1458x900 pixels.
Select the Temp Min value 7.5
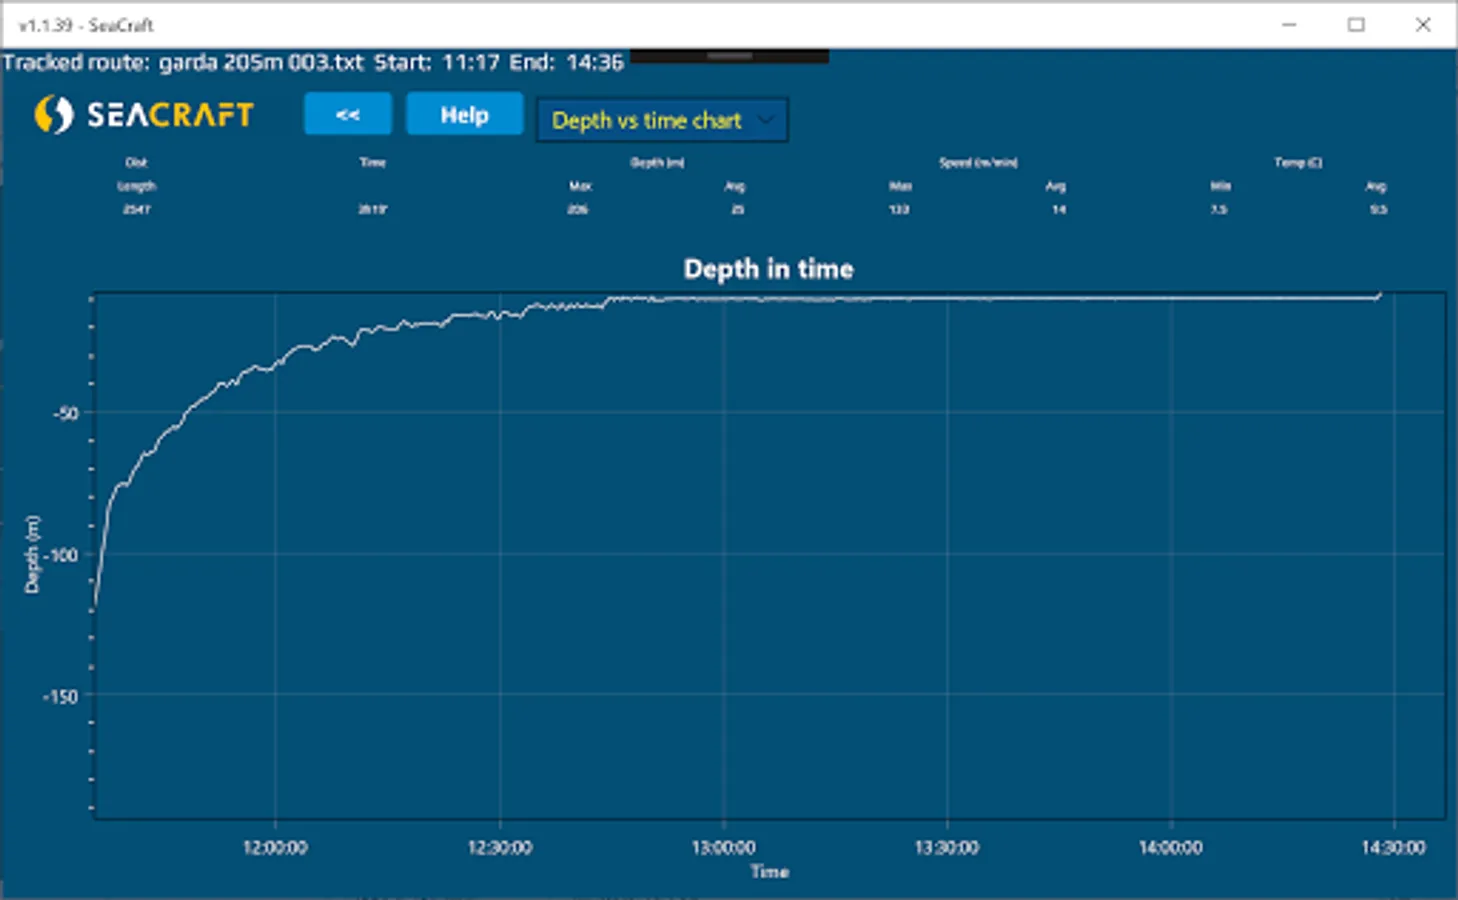pyautogui.click(x=1216, y=209)
